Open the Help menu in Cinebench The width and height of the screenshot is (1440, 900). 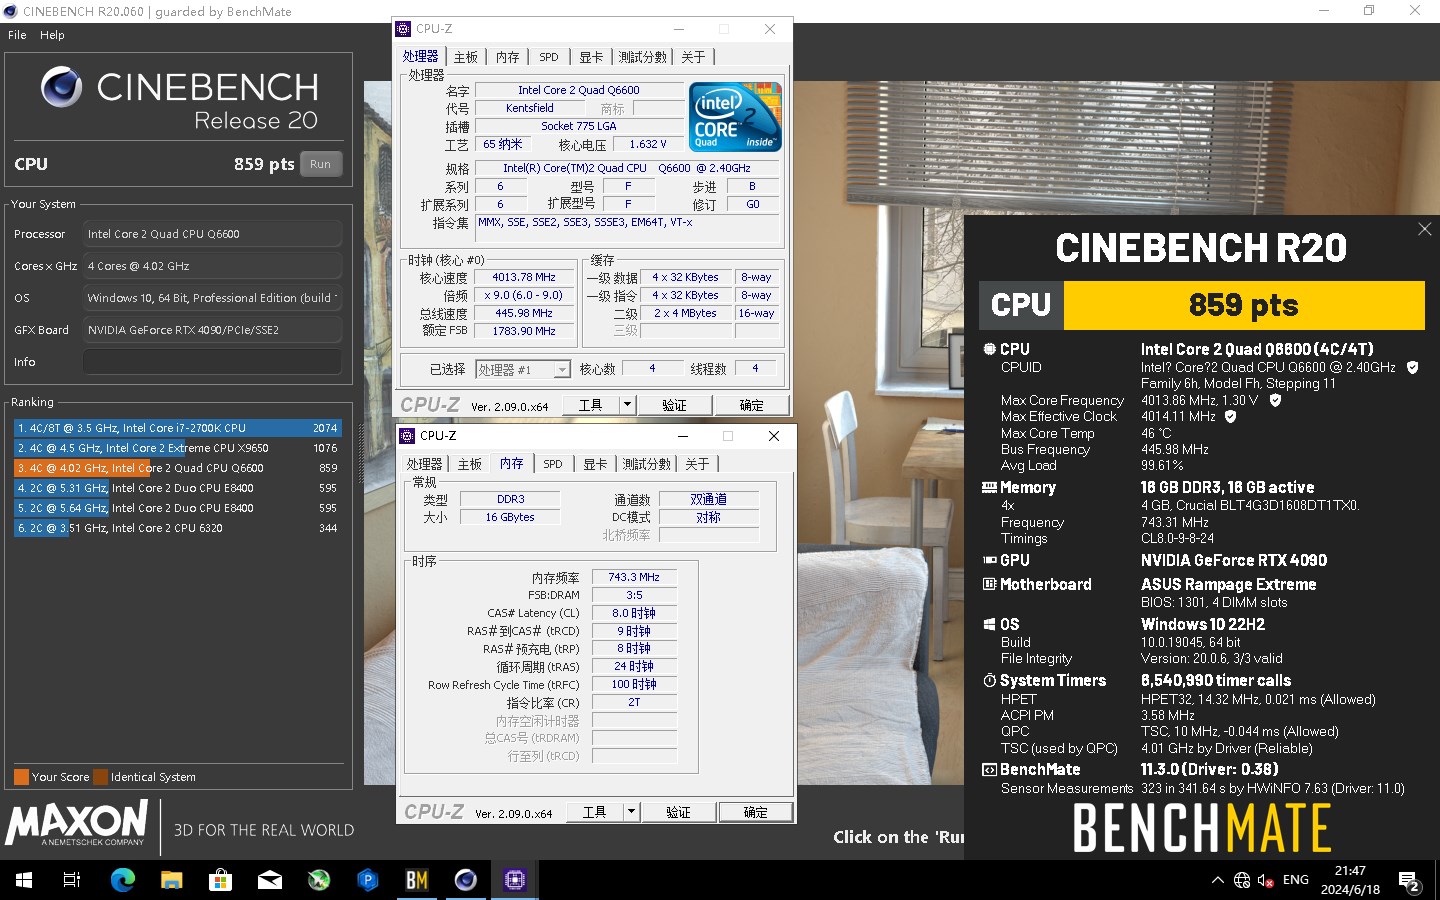point(52,35)
